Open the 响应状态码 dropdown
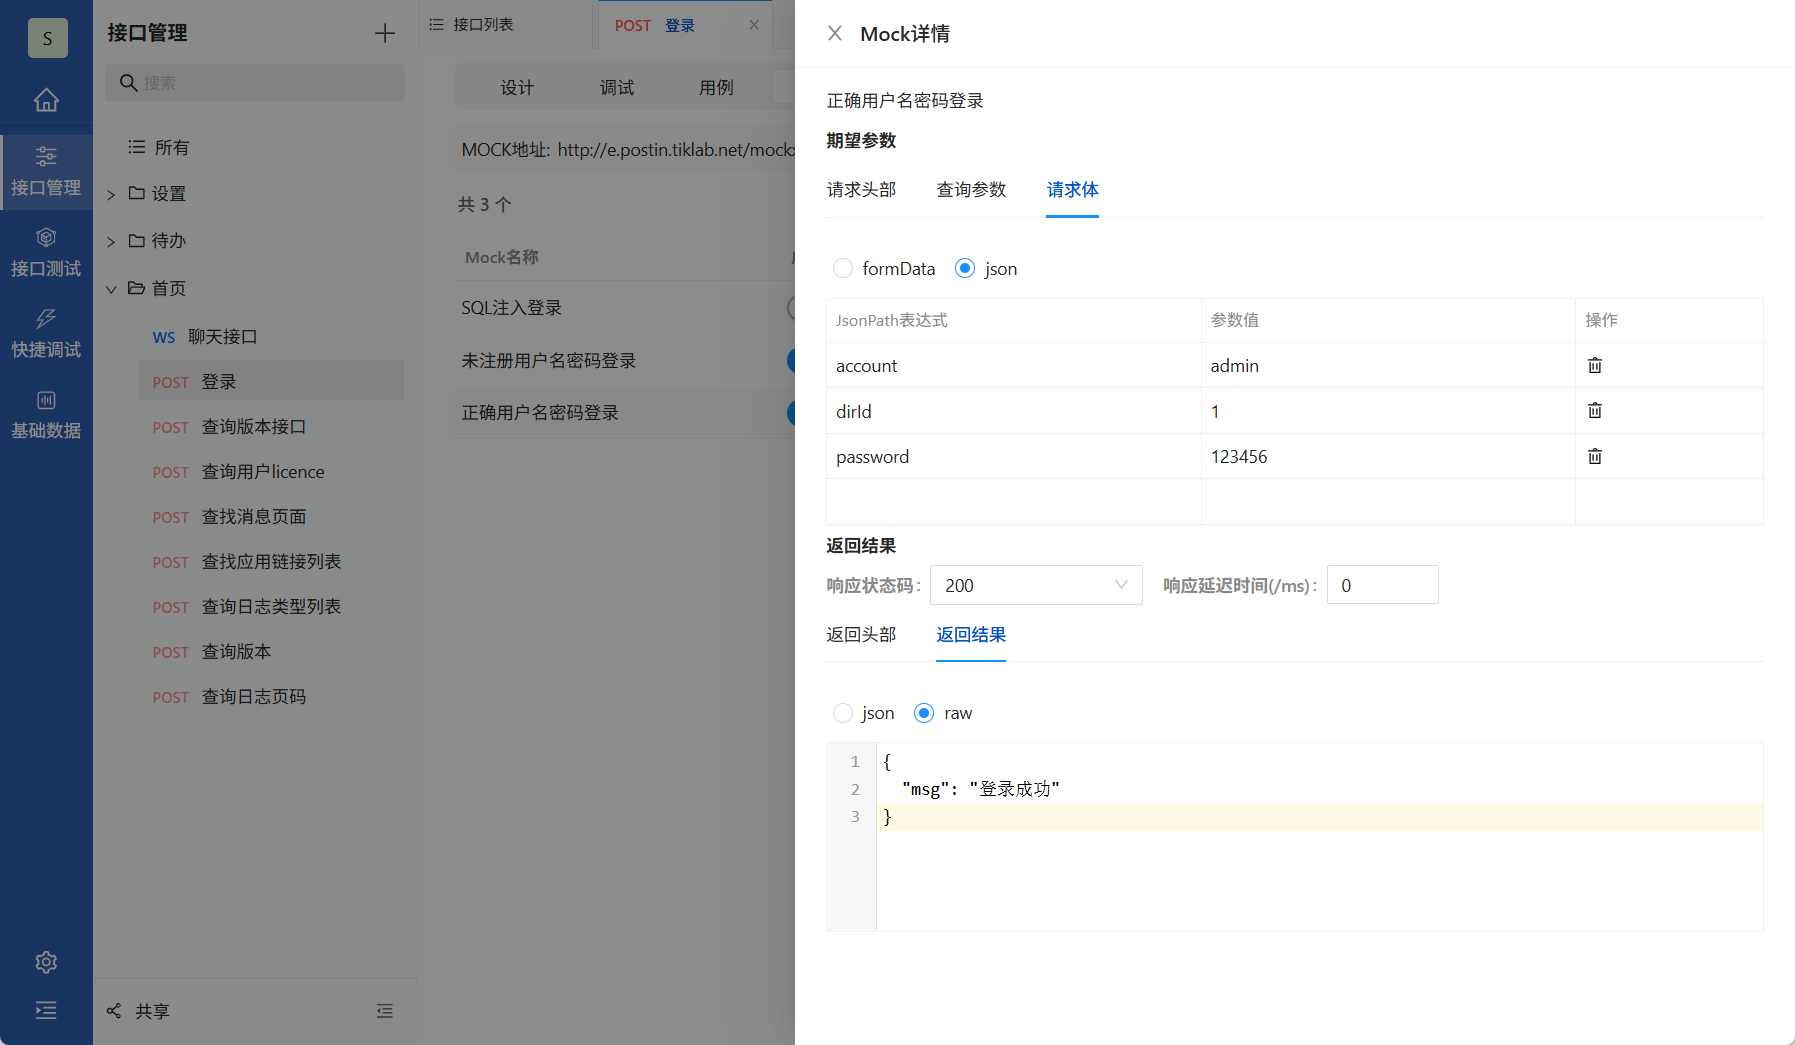 [1036, 585]
